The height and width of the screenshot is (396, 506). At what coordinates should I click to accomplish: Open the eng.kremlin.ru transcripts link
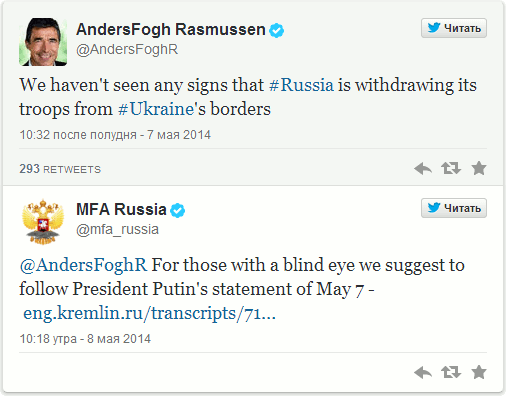coord(149,313)
